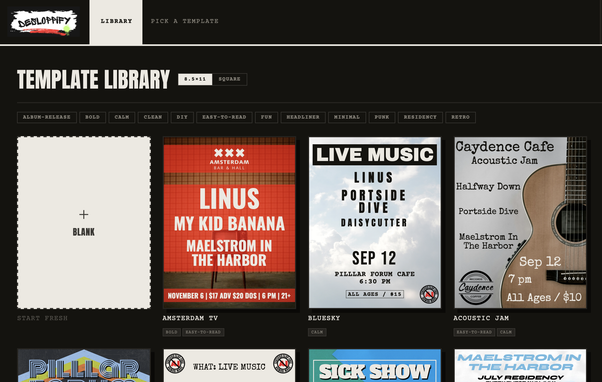Click Bold tag under Amsterdam TV

coord(171,332)
